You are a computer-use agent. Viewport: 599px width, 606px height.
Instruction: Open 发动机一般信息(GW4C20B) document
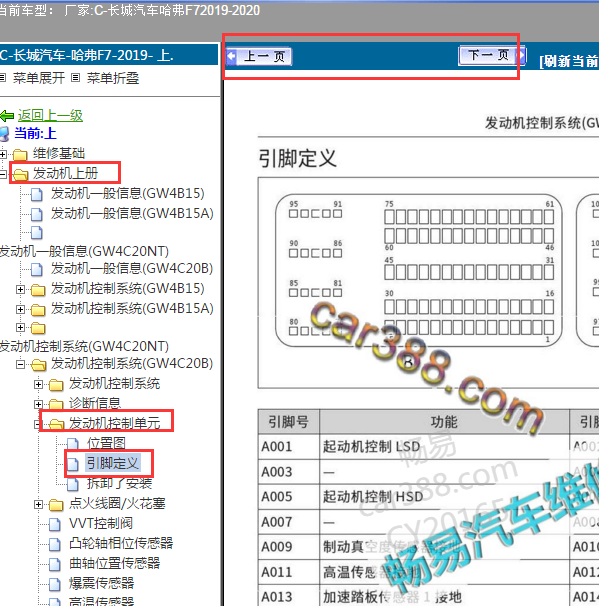132,269
